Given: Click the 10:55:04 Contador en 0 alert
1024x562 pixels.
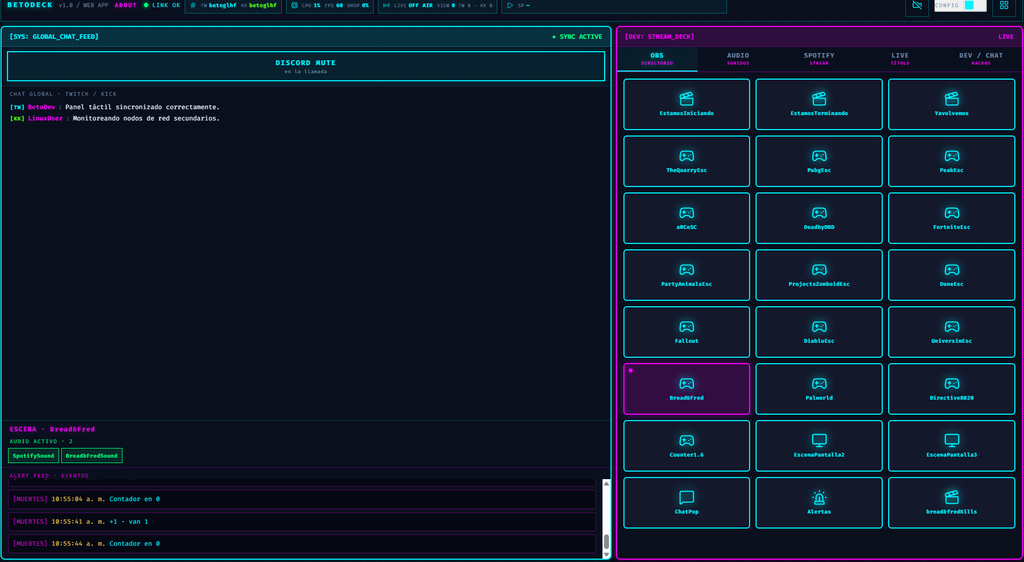Looking at the screenshot, I should (x=302, y=499).
